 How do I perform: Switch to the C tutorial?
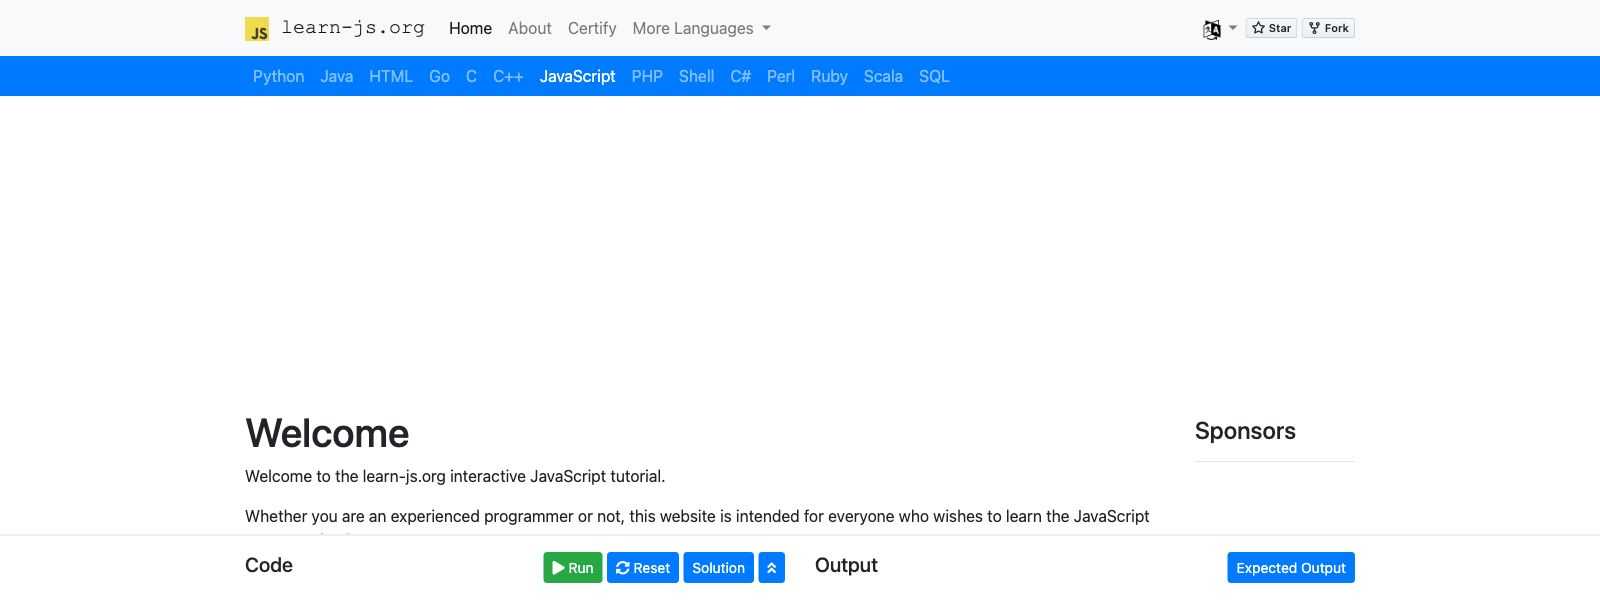point(471,76)
